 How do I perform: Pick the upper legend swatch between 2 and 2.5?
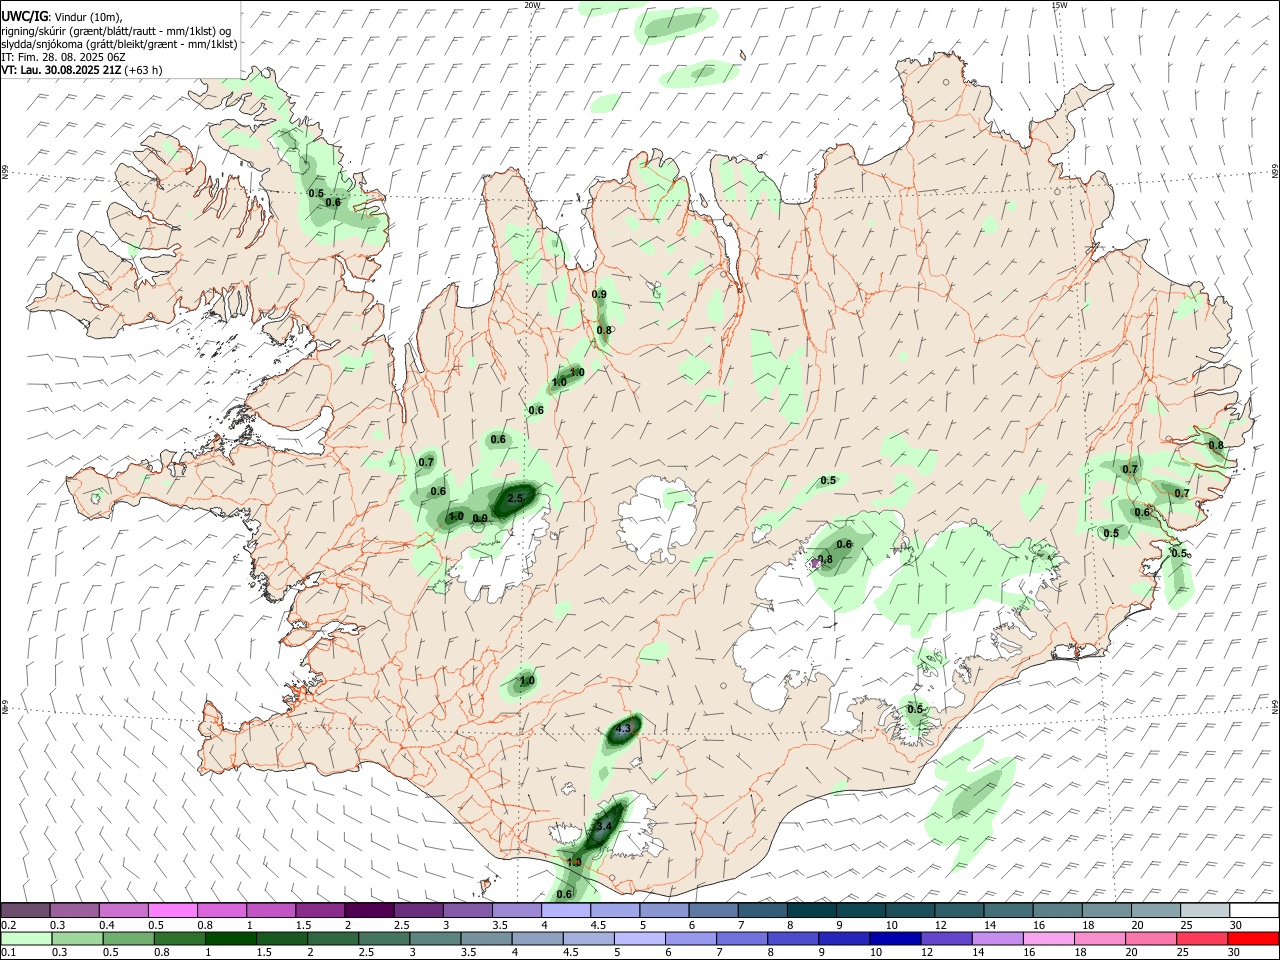coord(369,910)
